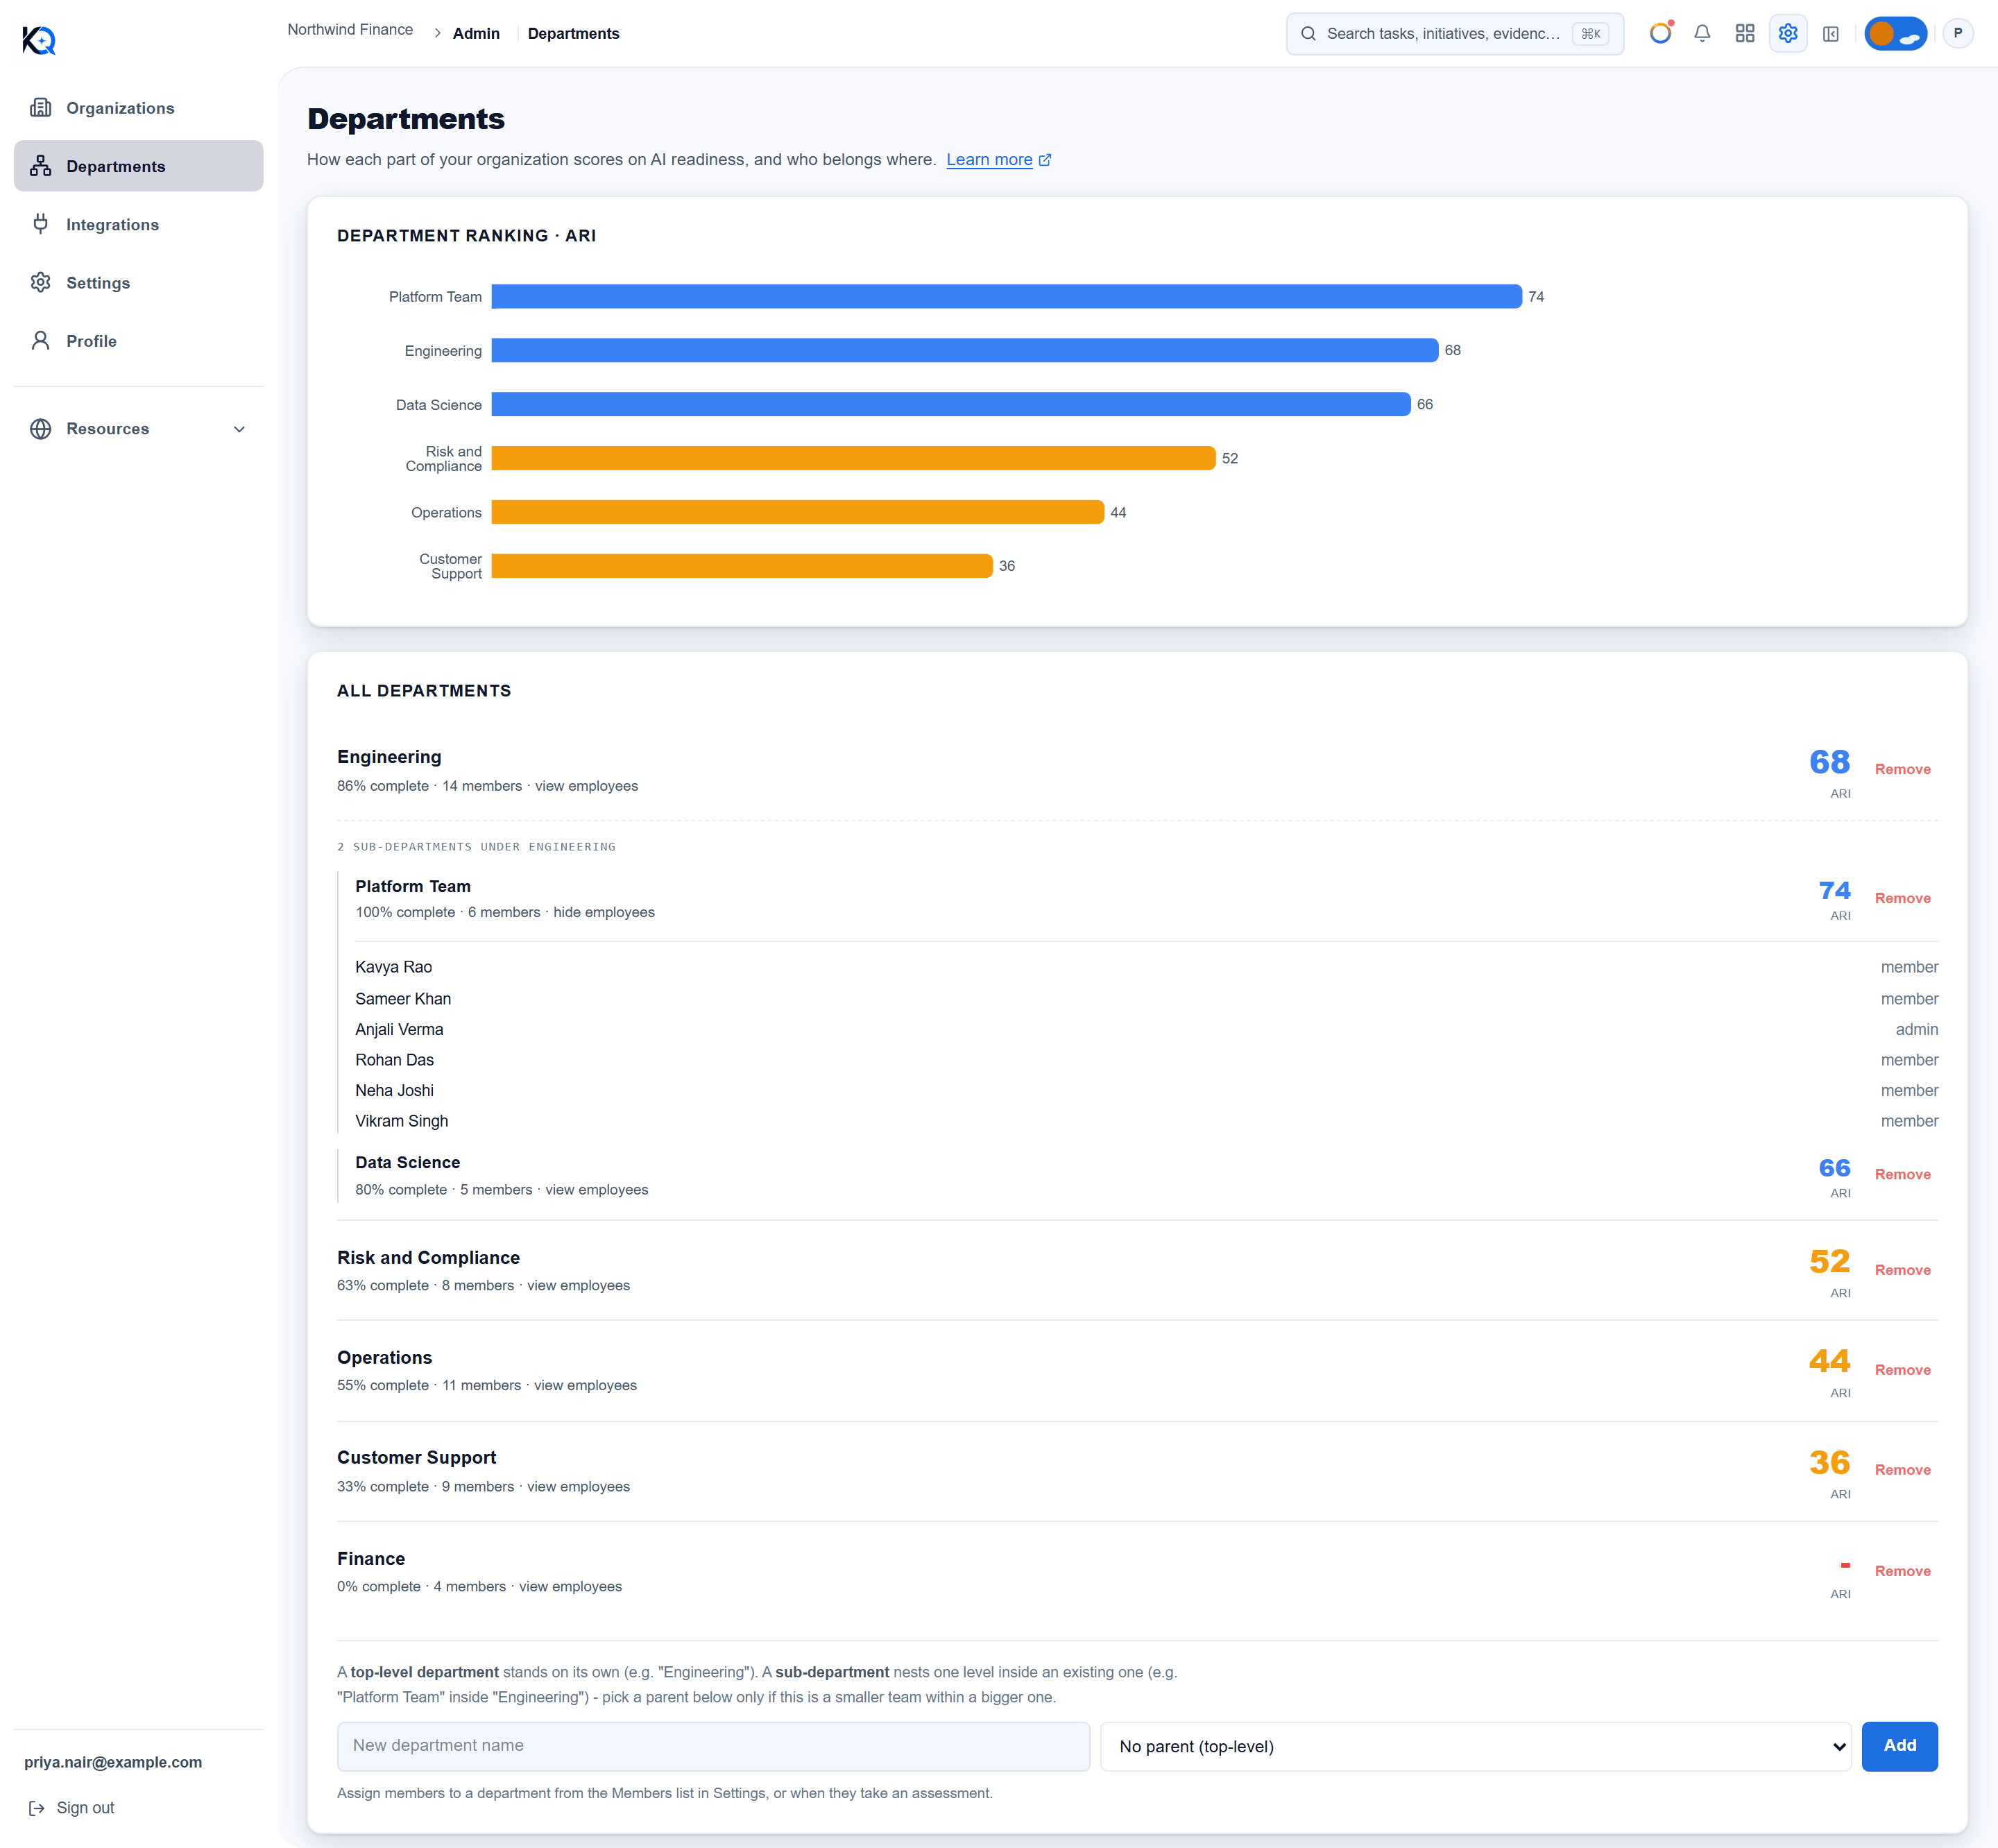Screen dimensions: 1998x1848
Task: Remove the Data Science sub-department
Action: pyautogui.click(x=1902, y=1174)
